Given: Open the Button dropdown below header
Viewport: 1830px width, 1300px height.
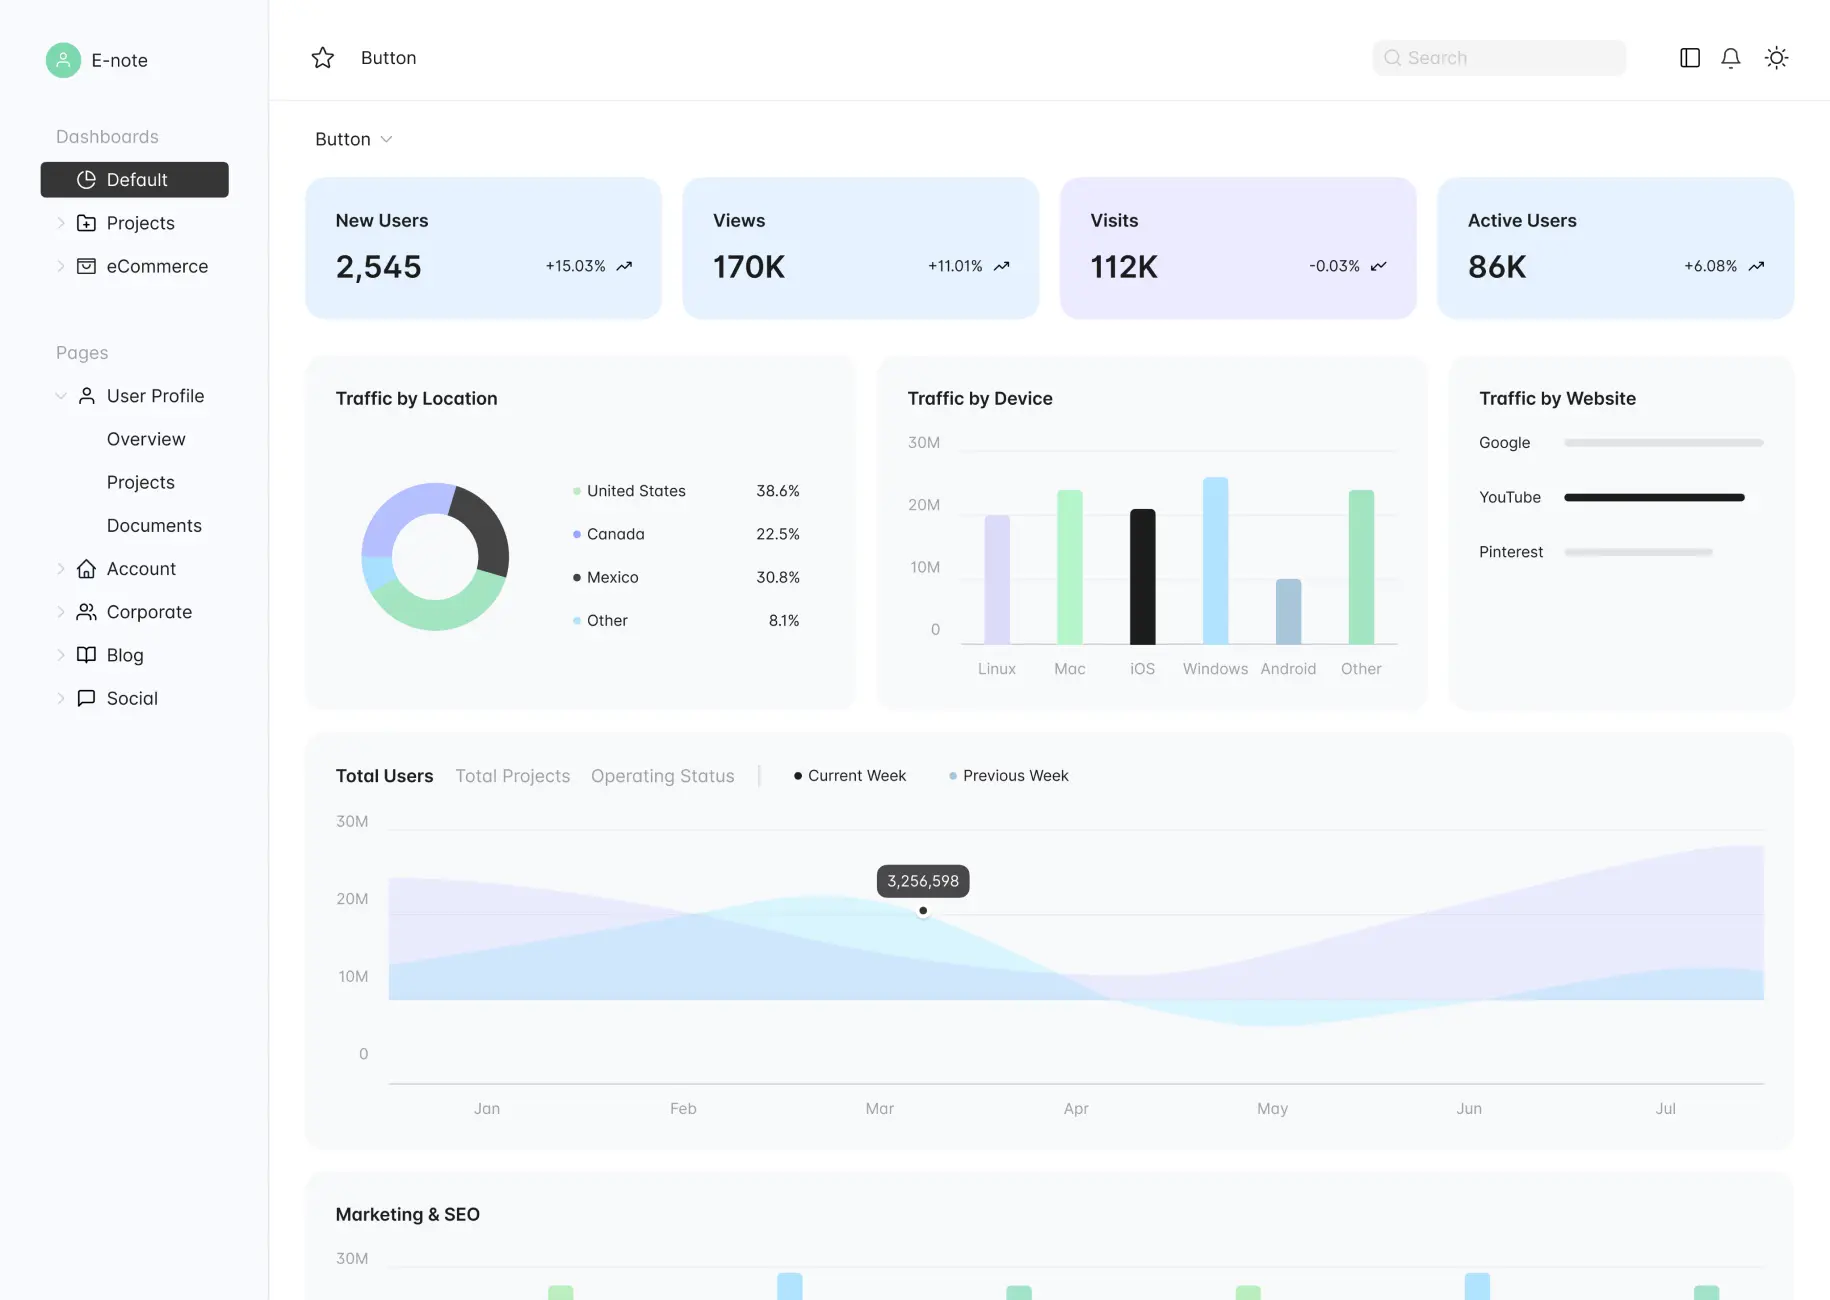Looking at the screenshot, I should (353, 139).
